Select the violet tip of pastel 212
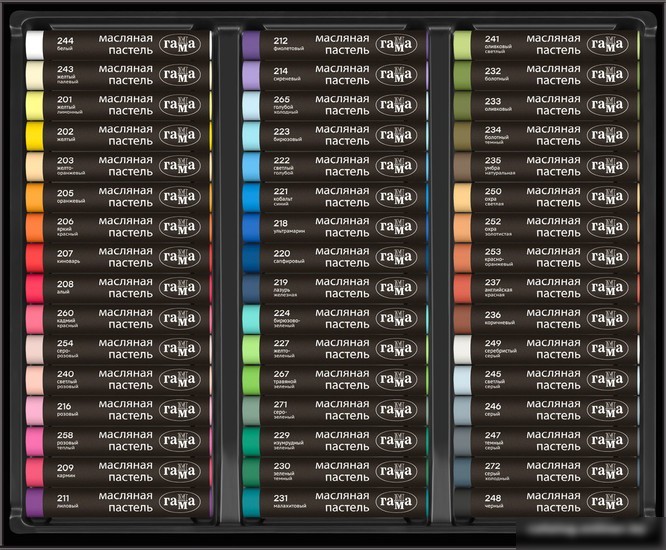Image resolution: width=666 pixels, height=550 pixels. (x=251, y=45)
